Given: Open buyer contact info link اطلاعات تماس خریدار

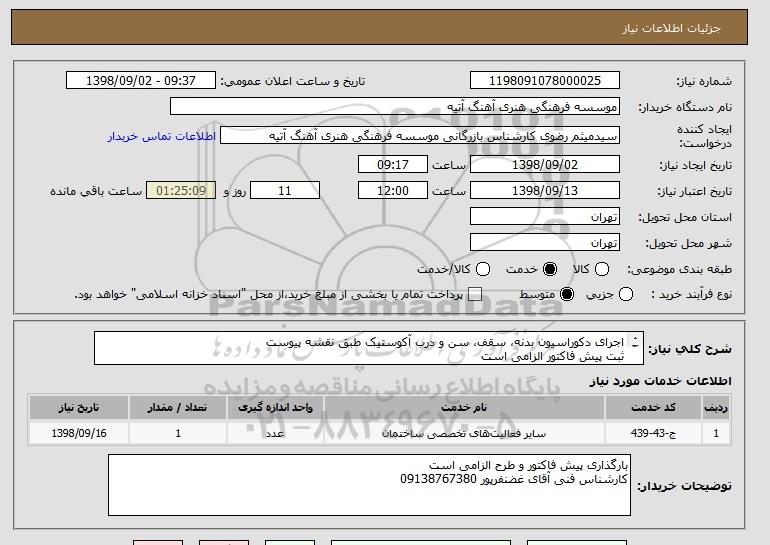Looking at the screenshot, I should [x=162, y=136].
